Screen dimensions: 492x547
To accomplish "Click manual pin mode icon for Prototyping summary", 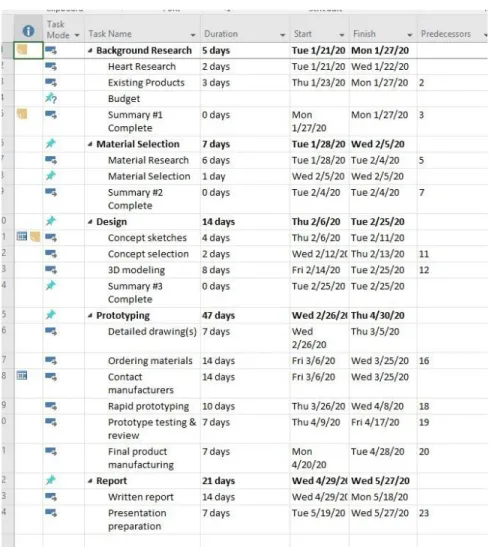I will [x=51, y=315].
